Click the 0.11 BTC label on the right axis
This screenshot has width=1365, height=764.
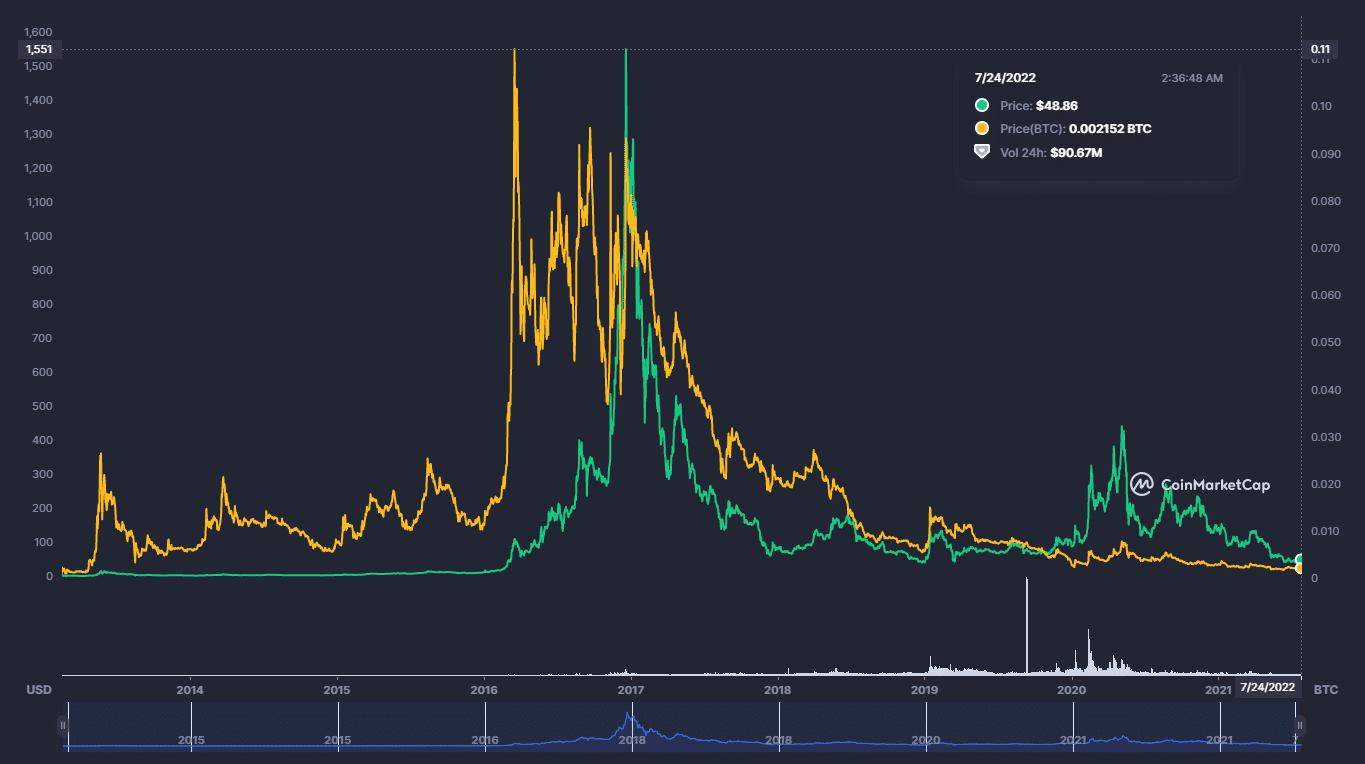pos(1320,49)
